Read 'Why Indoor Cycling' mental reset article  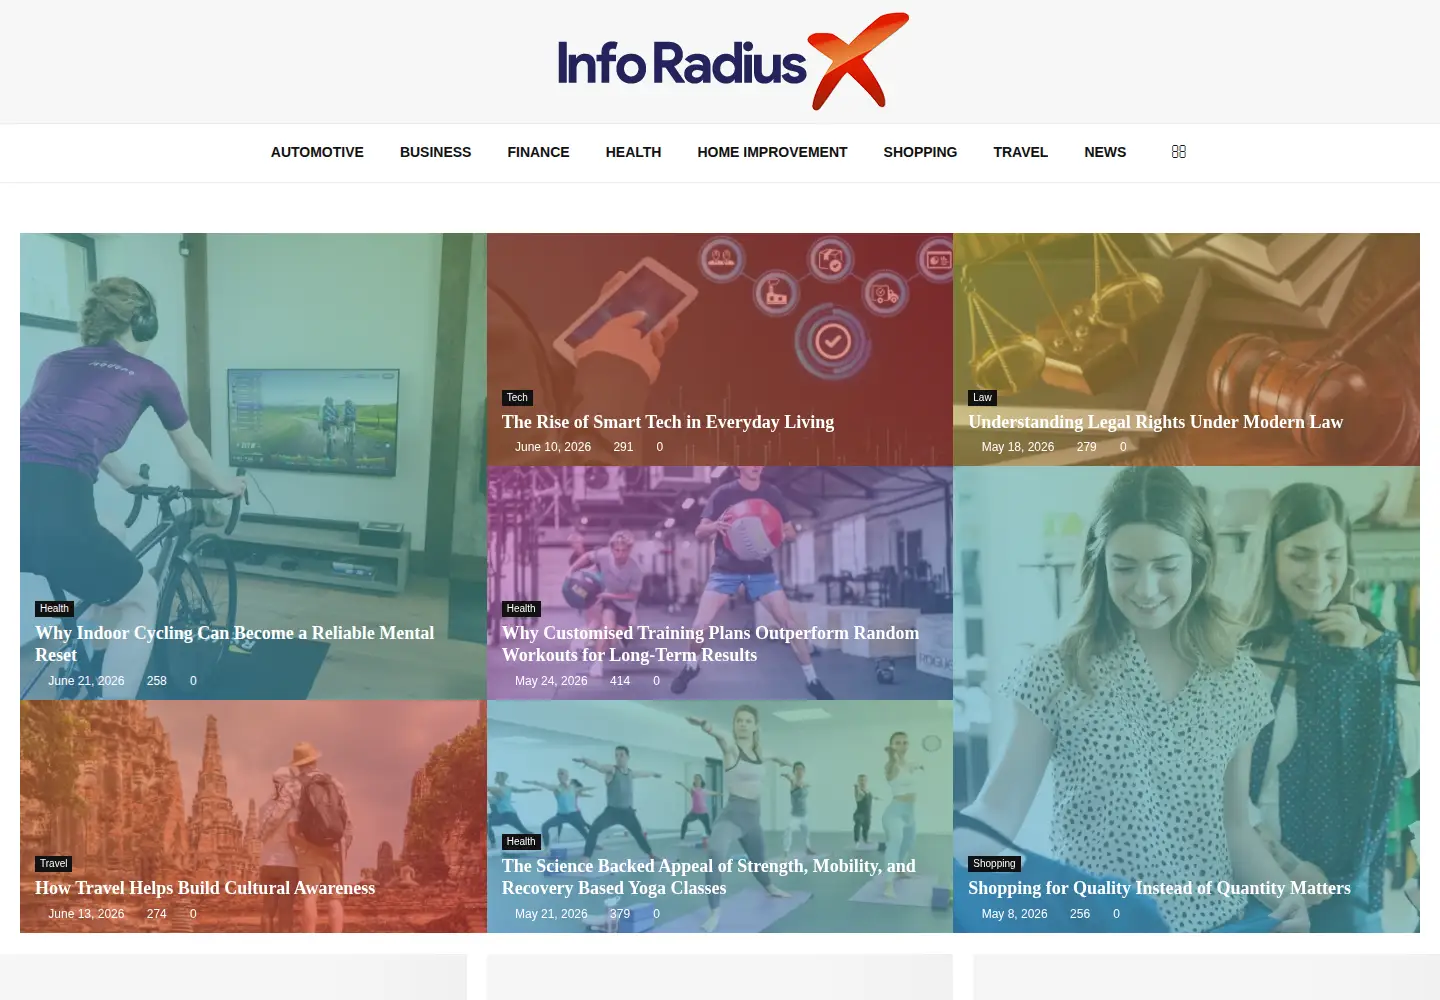(235, 644)
